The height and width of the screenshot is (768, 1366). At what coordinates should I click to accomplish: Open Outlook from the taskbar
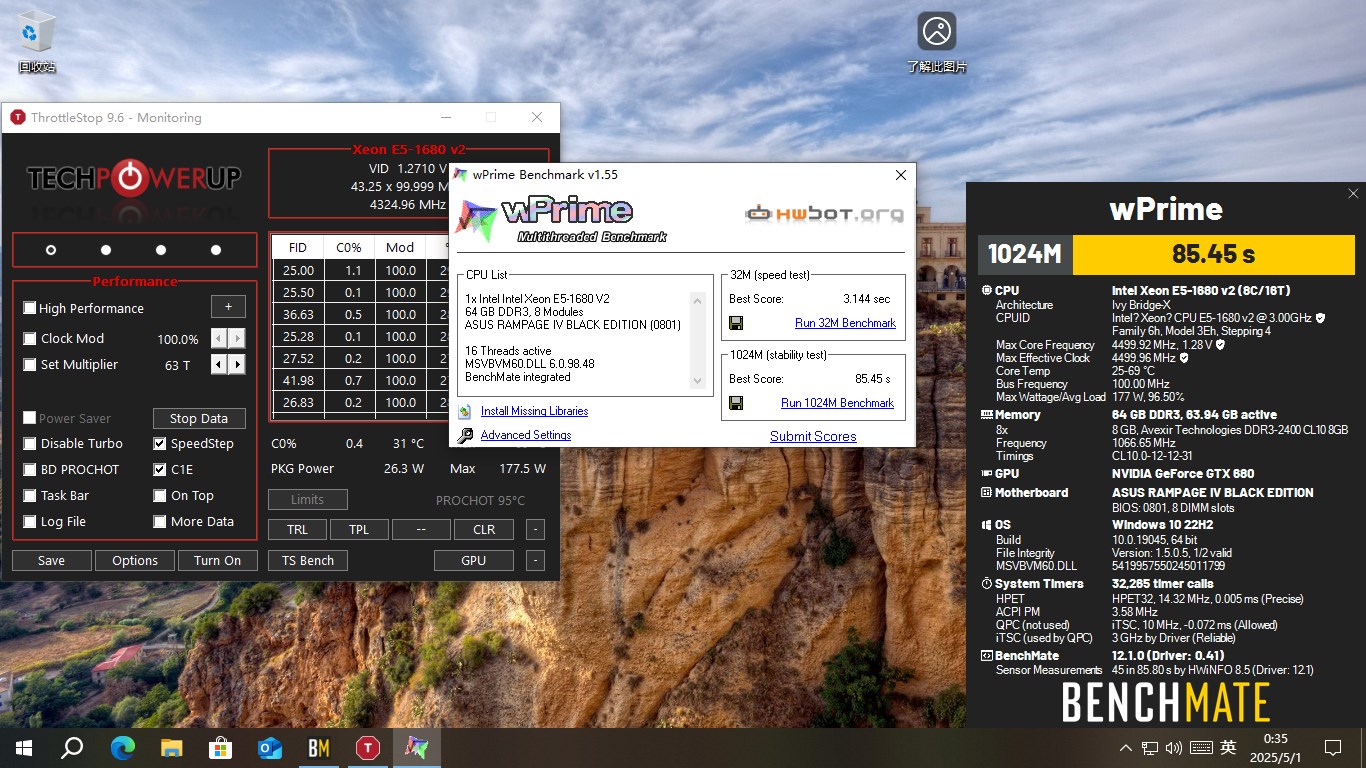[270, 748]
